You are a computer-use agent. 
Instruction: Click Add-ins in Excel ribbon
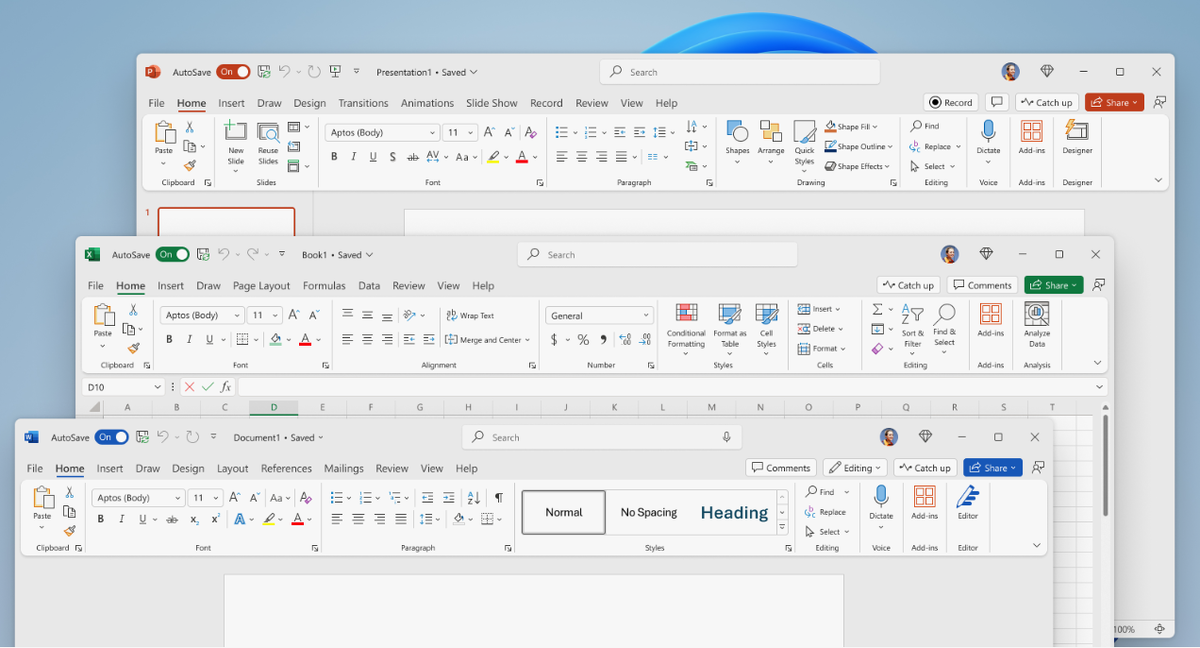[x=990, y=320]
